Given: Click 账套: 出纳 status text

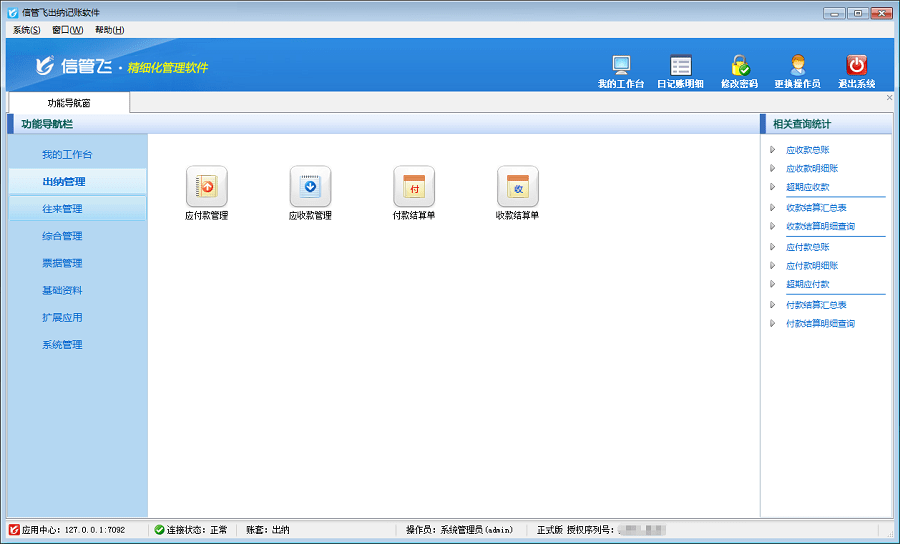Looking at the screenshot, I should tap(267, 530).
